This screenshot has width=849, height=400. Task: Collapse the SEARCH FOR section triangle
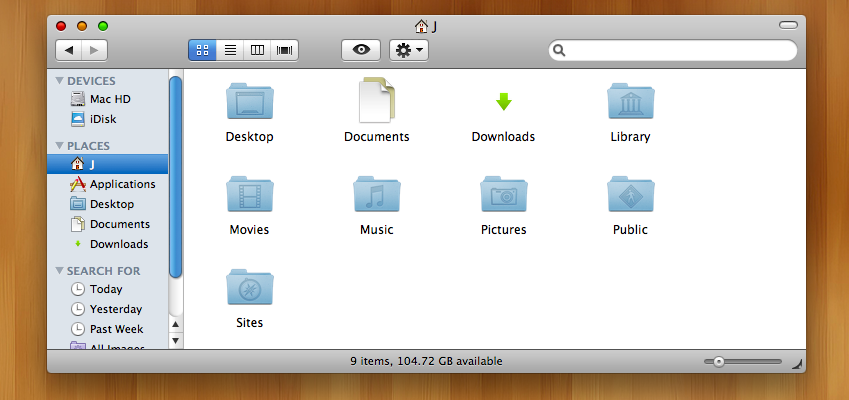coord(60,271)
